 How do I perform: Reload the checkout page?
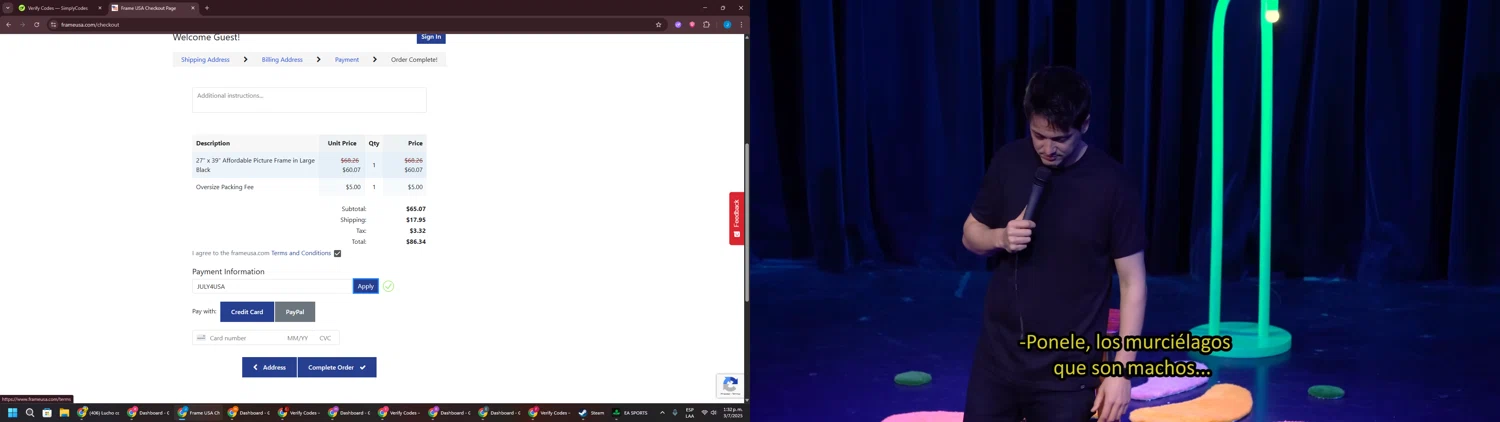coord(37,24)
